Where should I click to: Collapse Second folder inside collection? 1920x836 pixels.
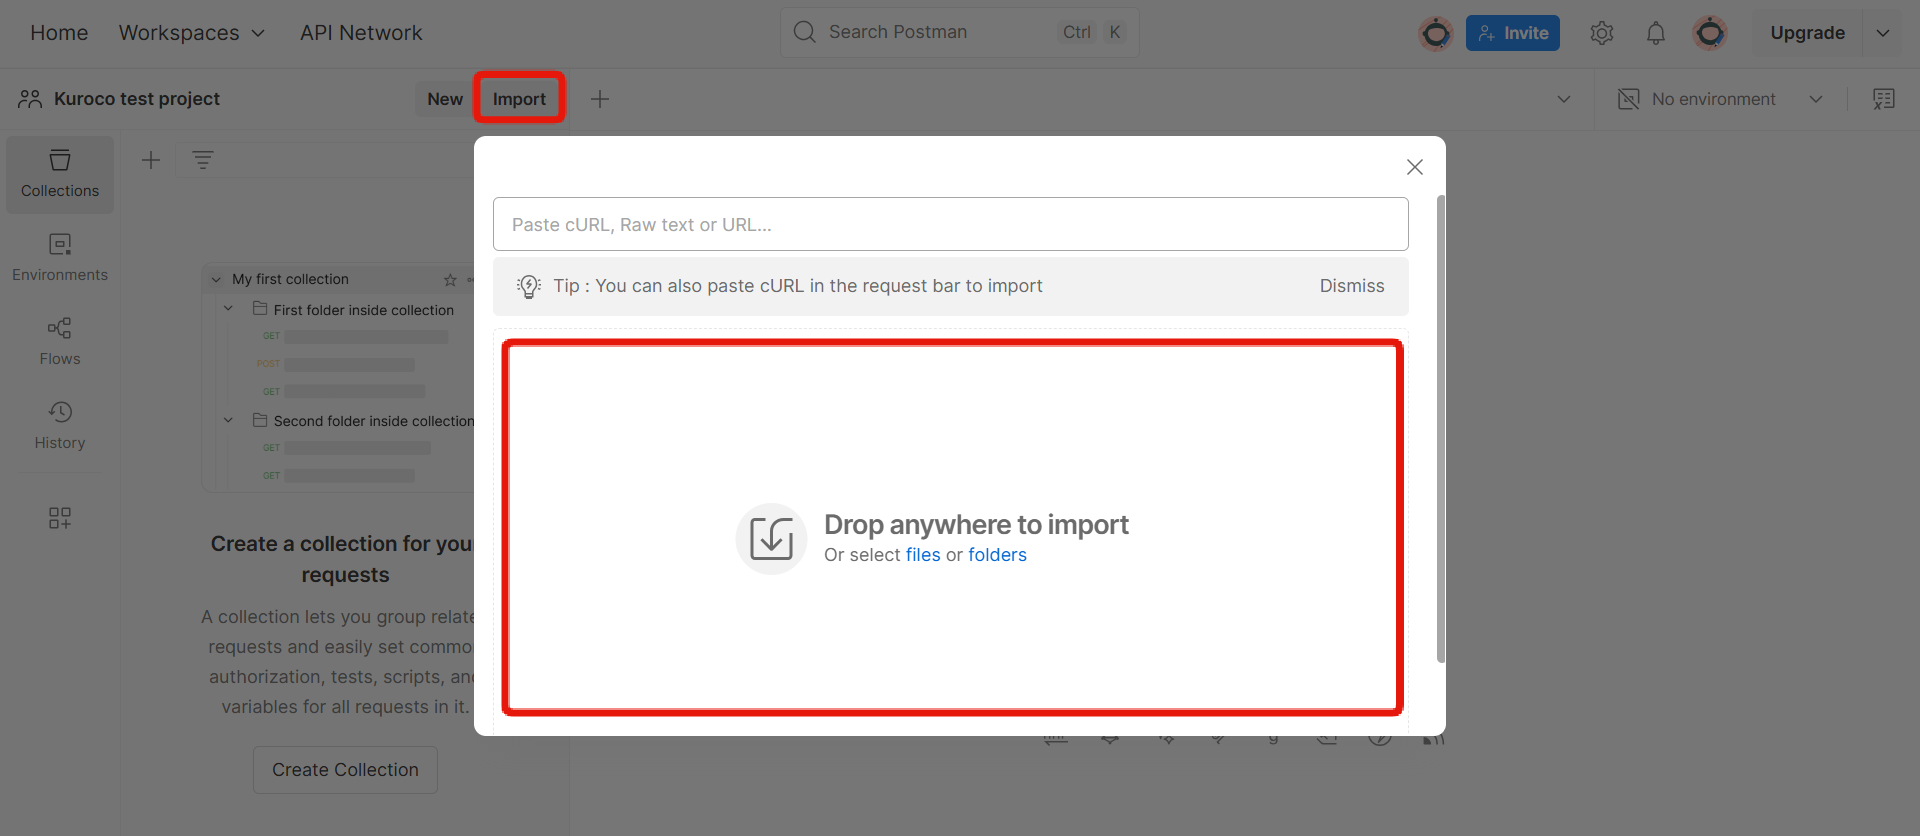(229, 420)
